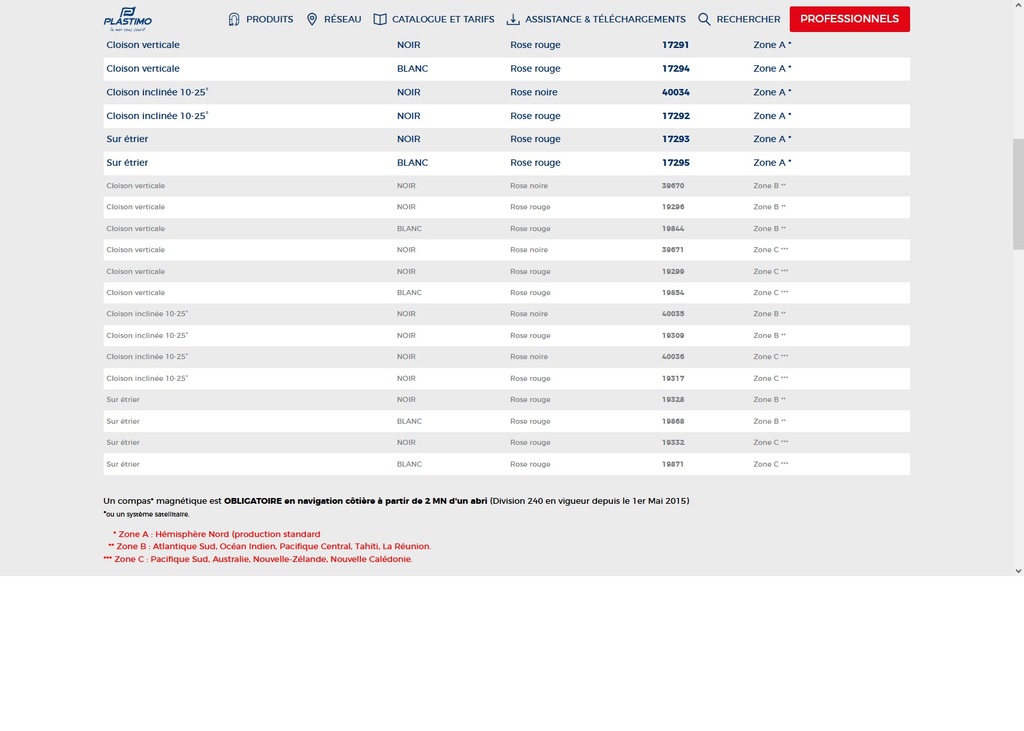Select reference 17291
Image resolution: width=1024 pixels, height=731 pixels.
676,45
